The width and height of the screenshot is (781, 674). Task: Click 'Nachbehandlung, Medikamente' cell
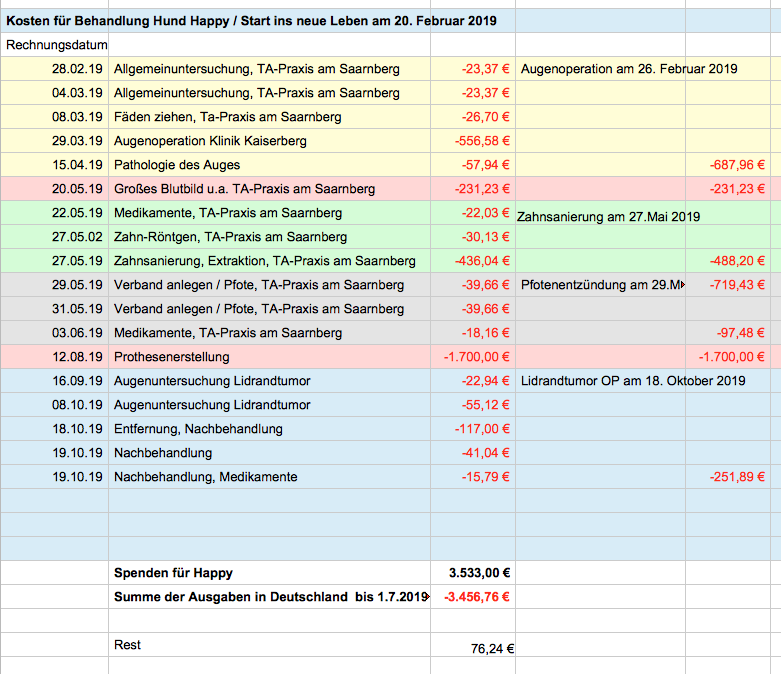pos(269,476)
